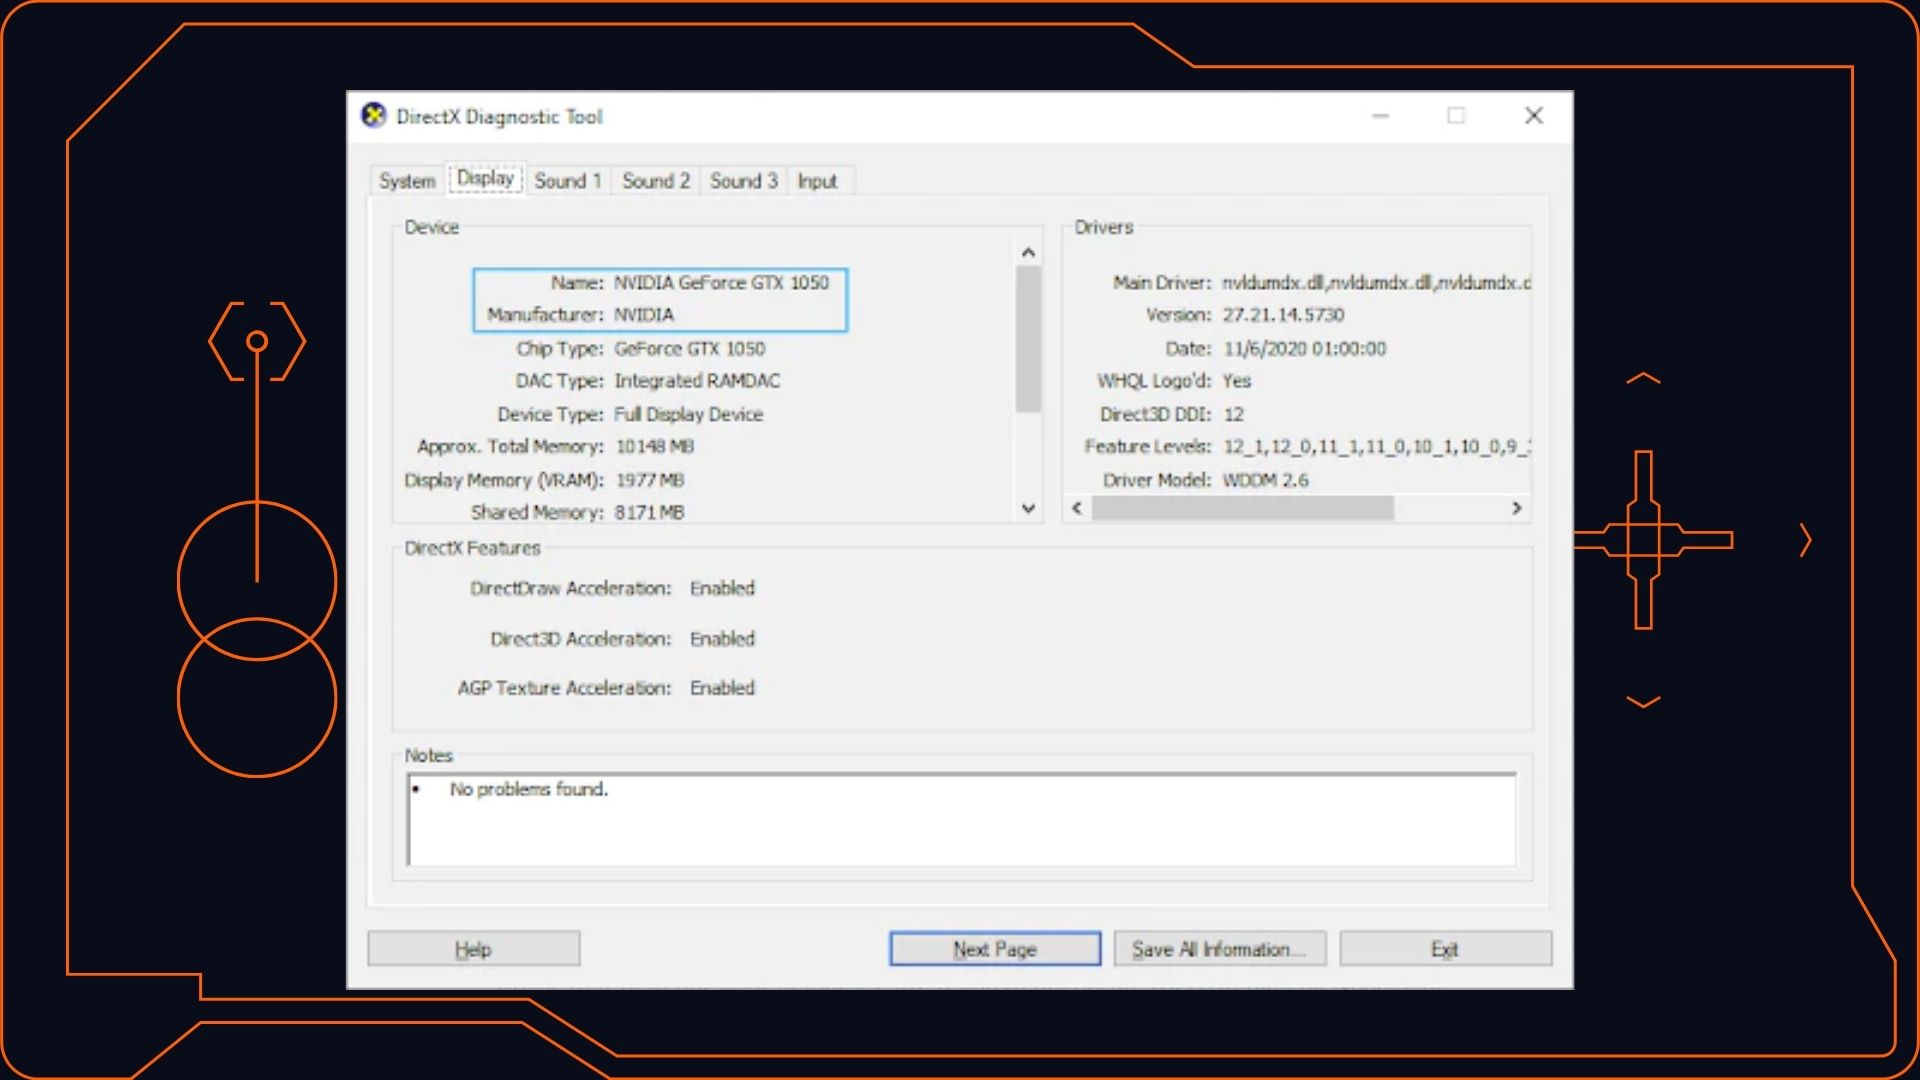Click the VRAM value '1977 MB'
The image size is (1920, 1080).
[650, 480]
